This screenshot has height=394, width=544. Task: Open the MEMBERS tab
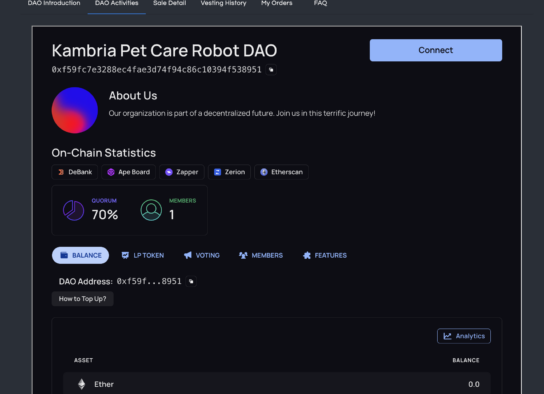[x=261, y=255]
